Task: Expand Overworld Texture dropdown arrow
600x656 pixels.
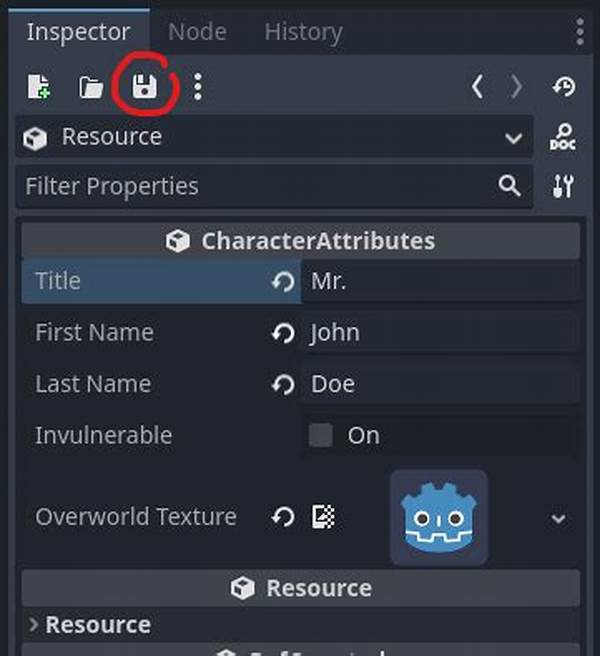Action: 558,519
